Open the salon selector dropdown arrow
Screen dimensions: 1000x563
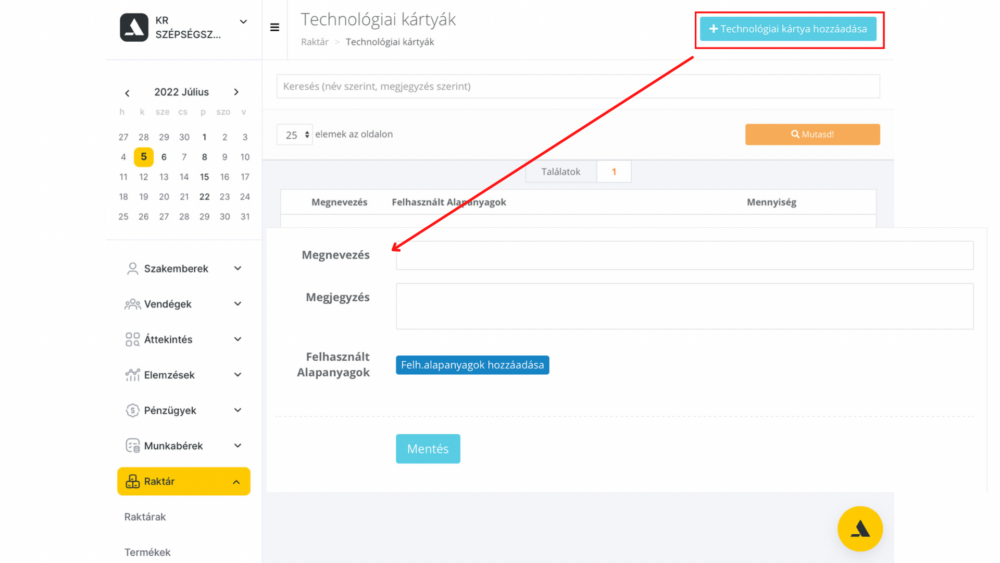243,22
